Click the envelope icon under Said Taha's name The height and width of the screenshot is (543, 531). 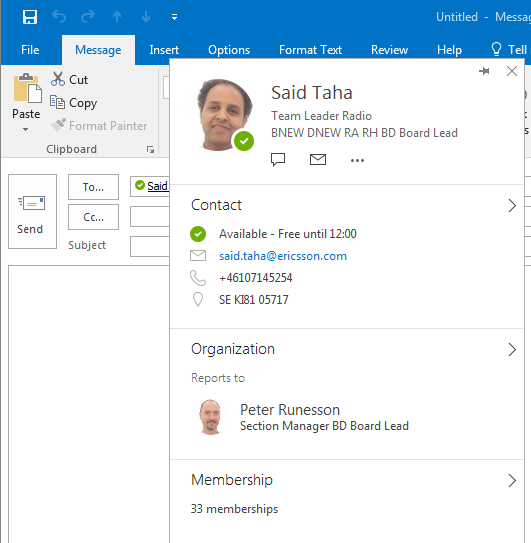(318, 160)
